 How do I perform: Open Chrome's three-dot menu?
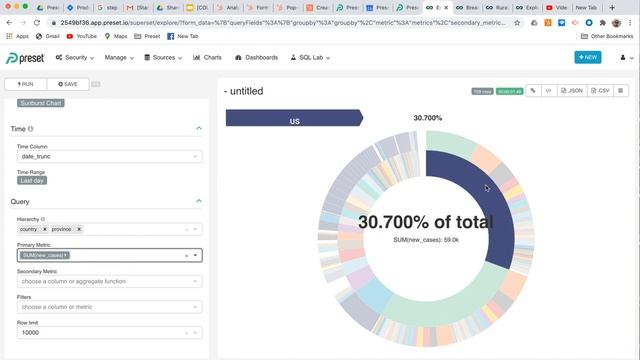(630, 23)
